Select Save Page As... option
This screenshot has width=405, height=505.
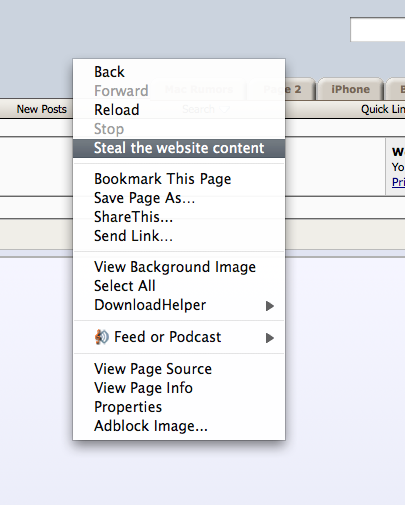pos(179,198)
